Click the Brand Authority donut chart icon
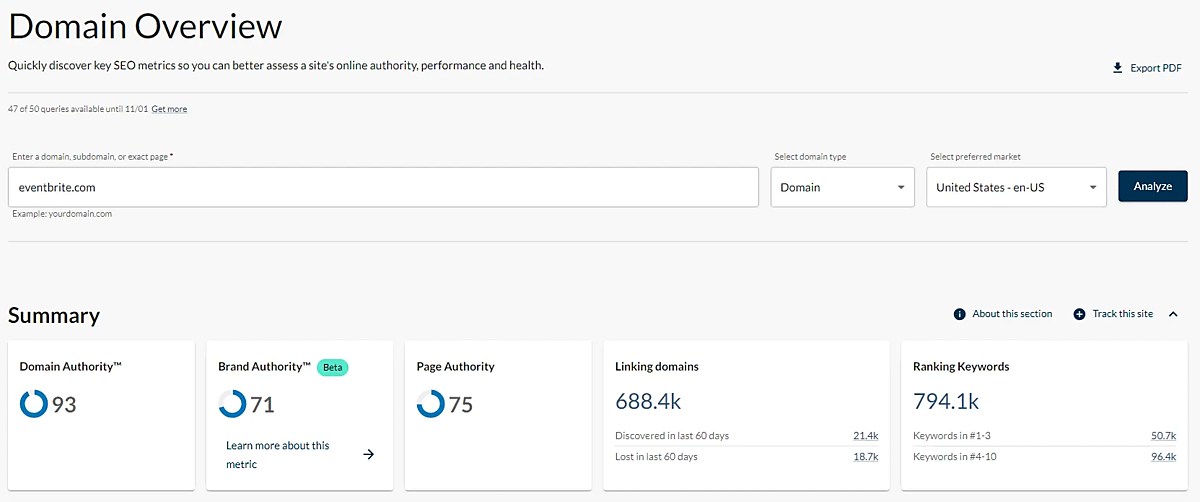Viewport: 1200px width, 502px height. 232,404
